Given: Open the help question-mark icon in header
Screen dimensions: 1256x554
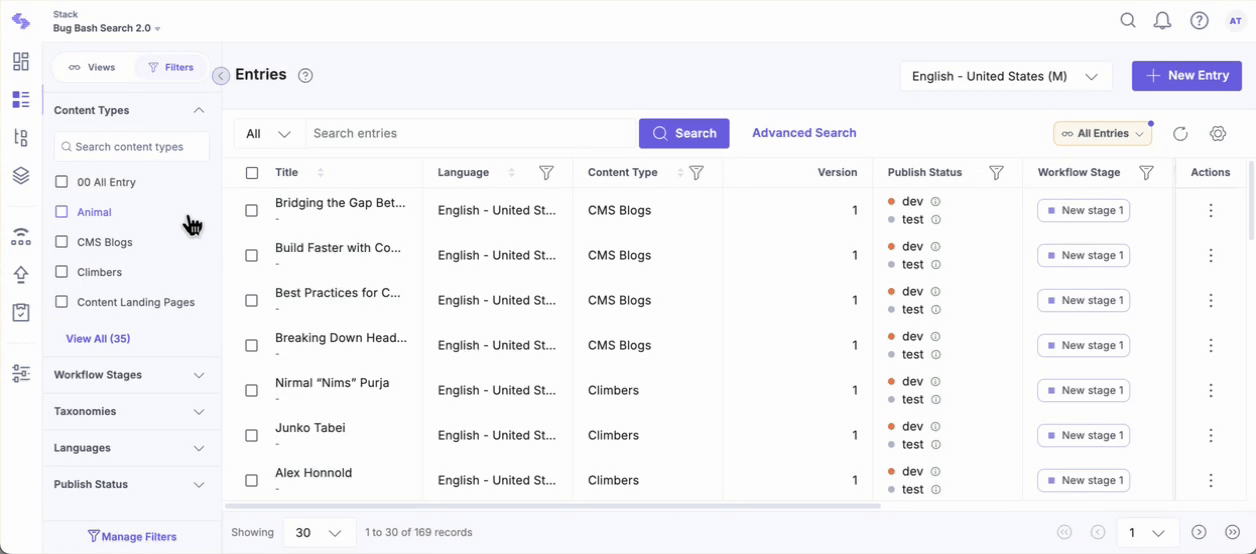Looking at the screenshot, I should (1199, 21).
